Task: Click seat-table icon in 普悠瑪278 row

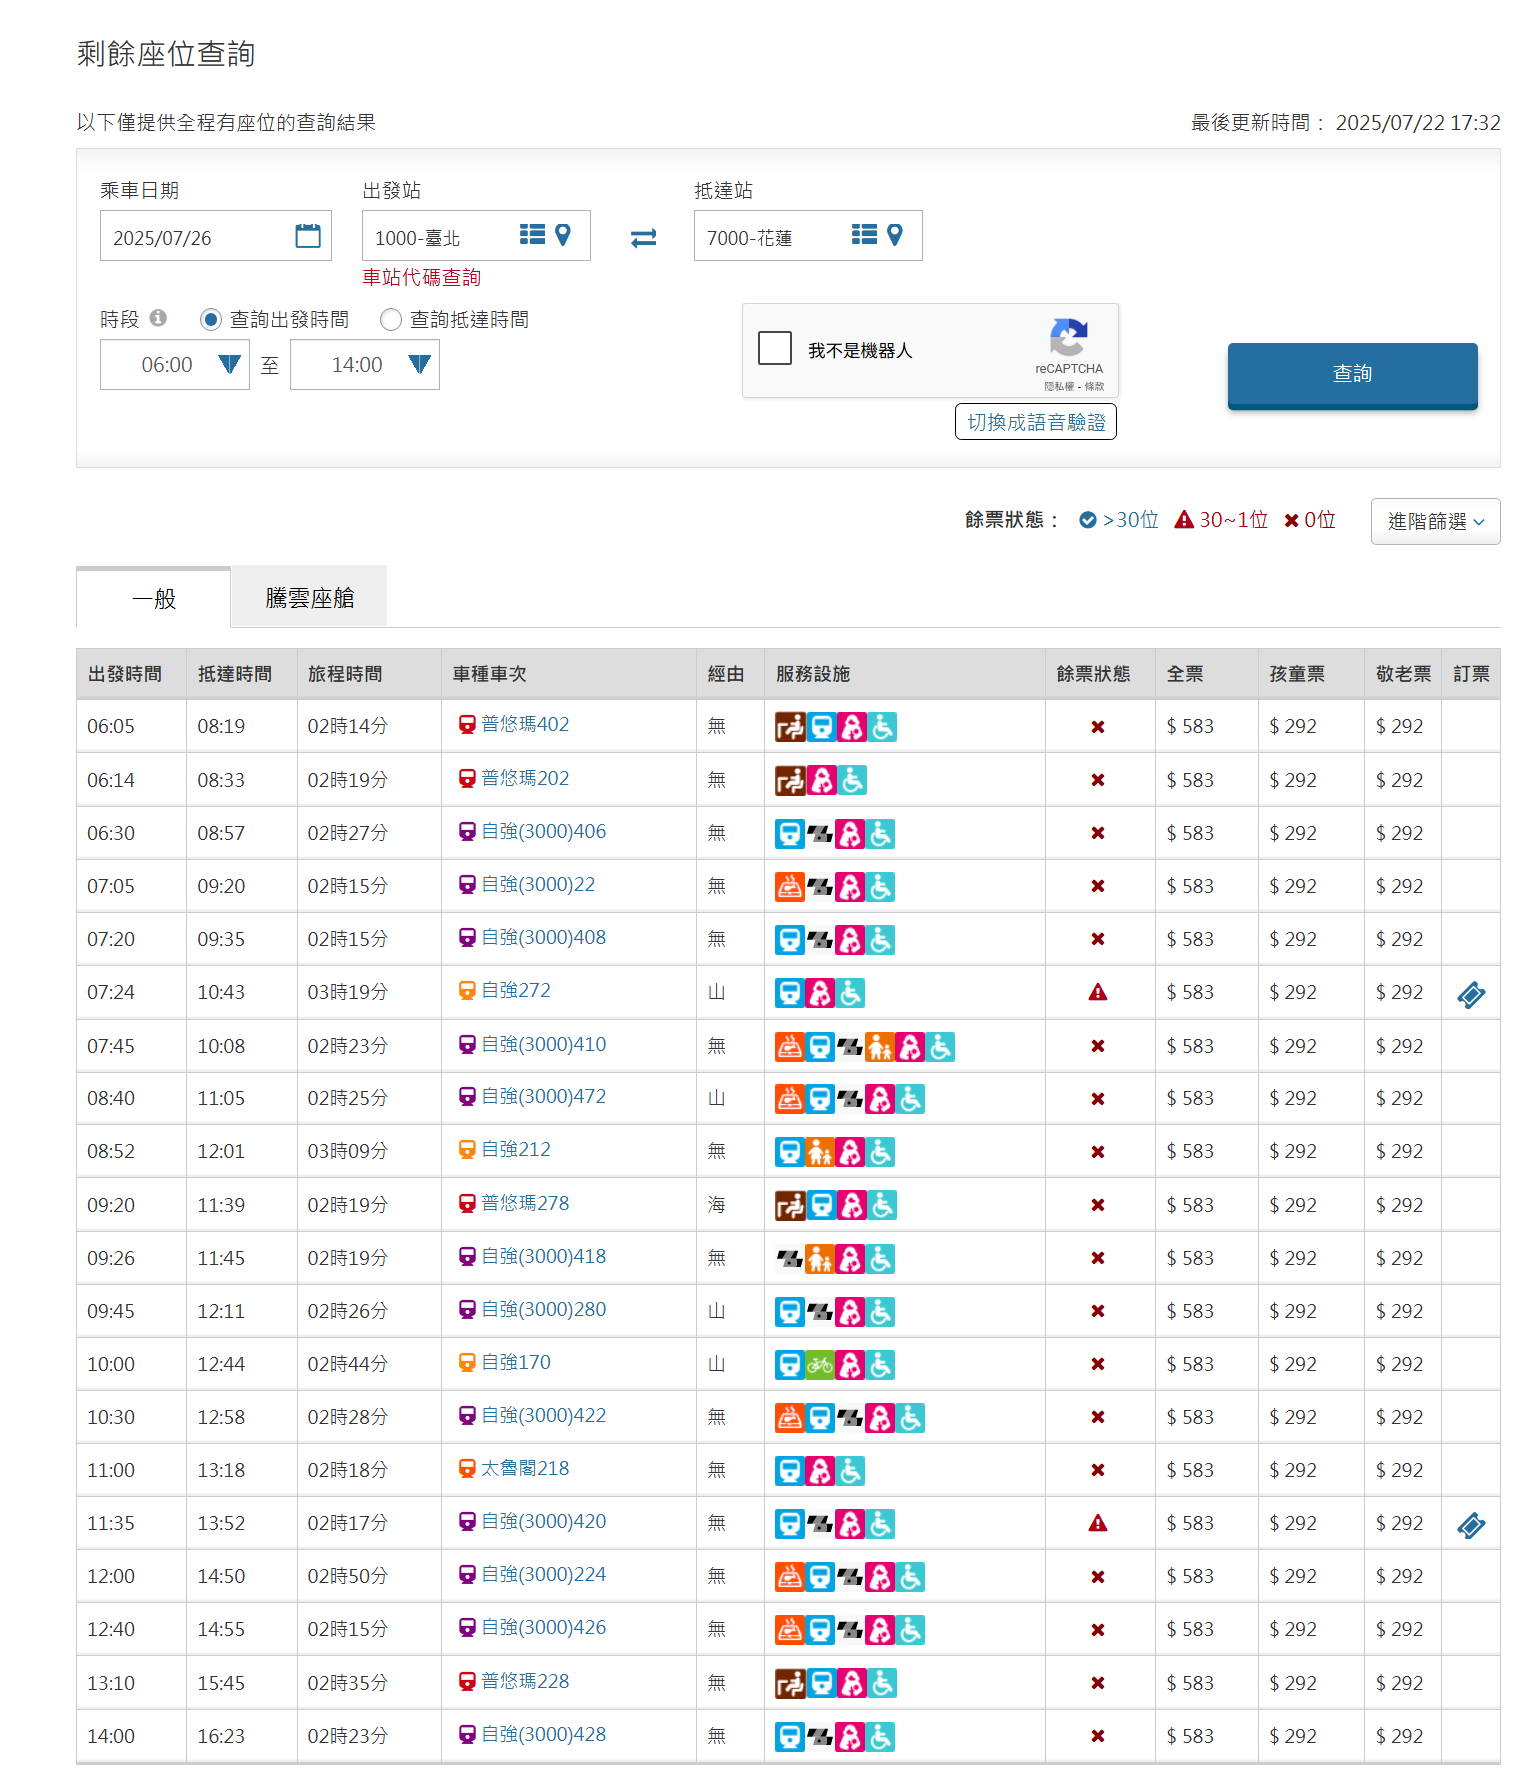Action: 790,1206
